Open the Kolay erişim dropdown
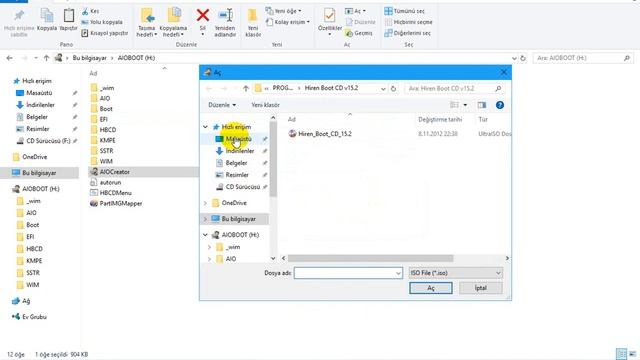640x360 pixels. tap(288, 22)
